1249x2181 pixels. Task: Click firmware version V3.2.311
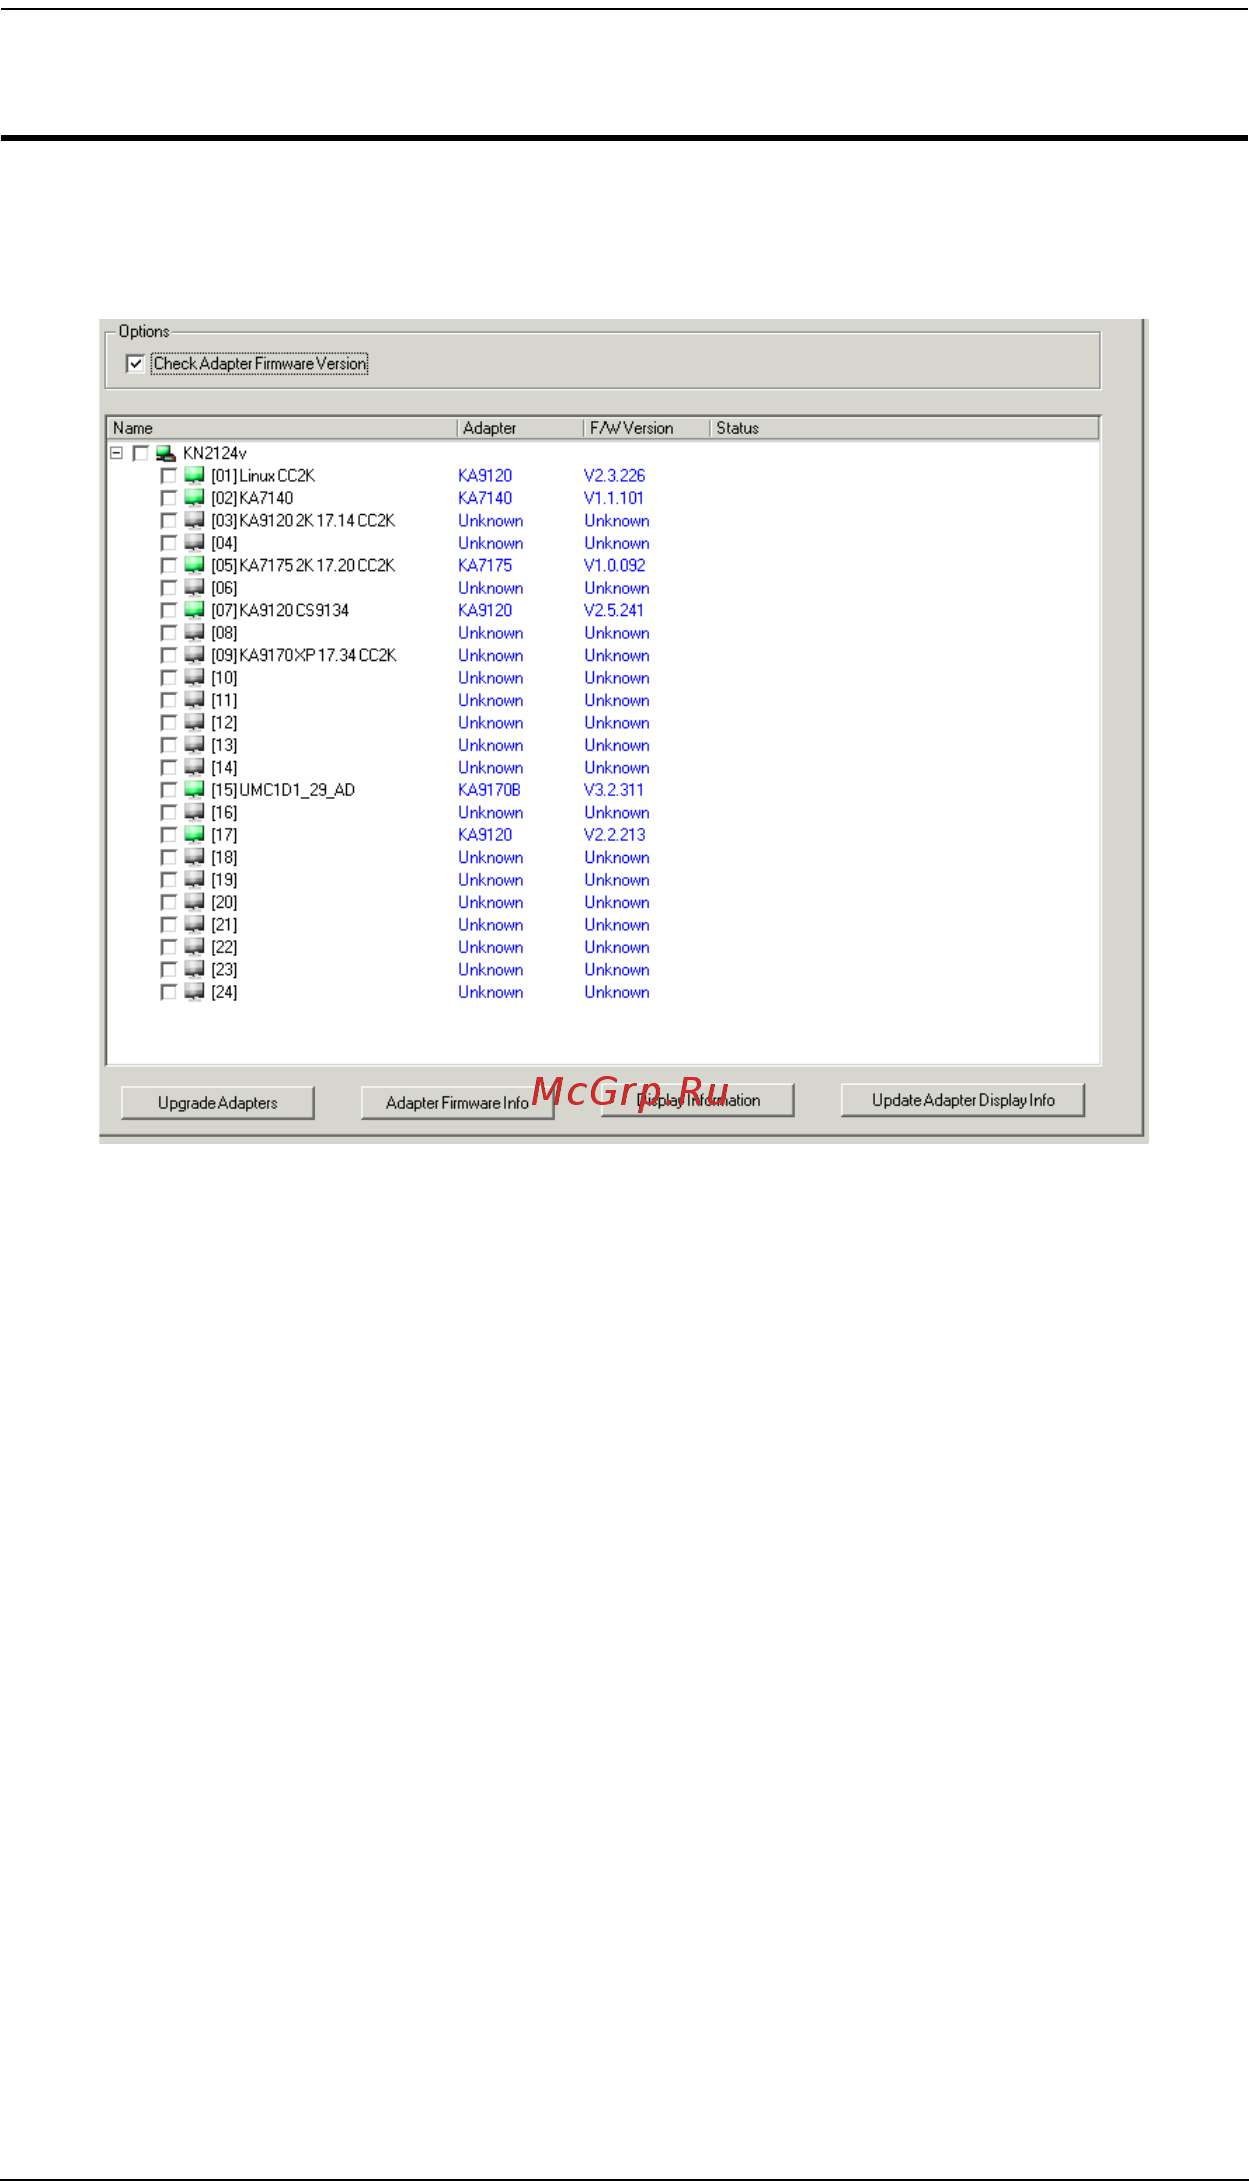click(x=614, y=790)
